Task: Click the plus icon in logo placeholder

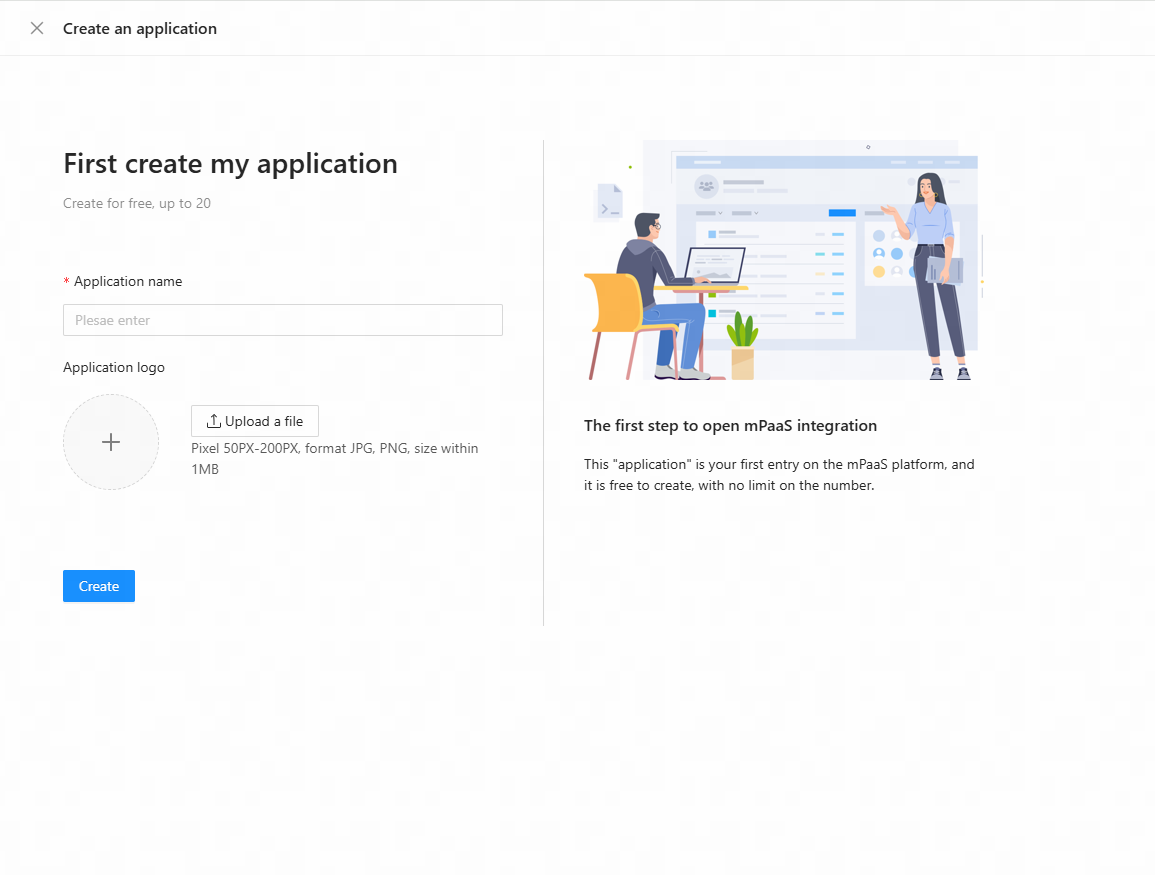Action: [x=110, y=442]
